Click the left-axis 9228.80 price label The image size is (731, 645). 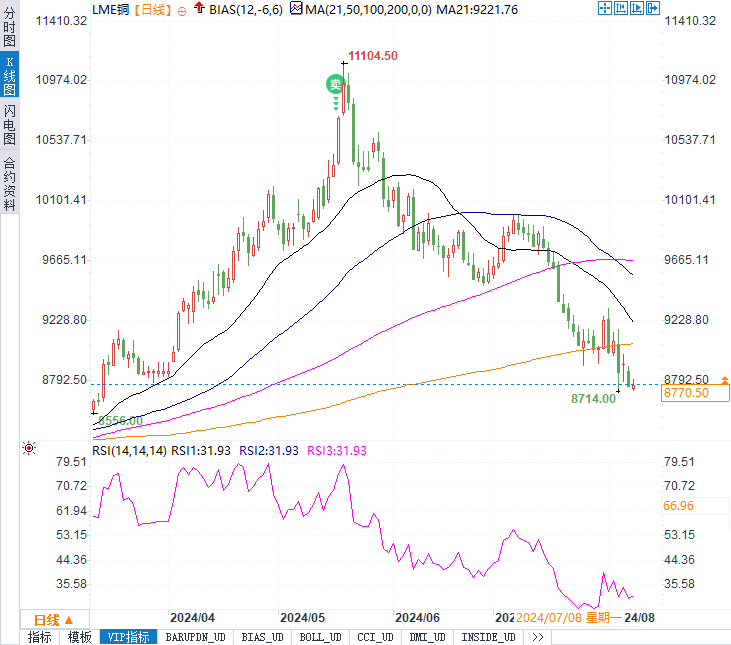64,320
